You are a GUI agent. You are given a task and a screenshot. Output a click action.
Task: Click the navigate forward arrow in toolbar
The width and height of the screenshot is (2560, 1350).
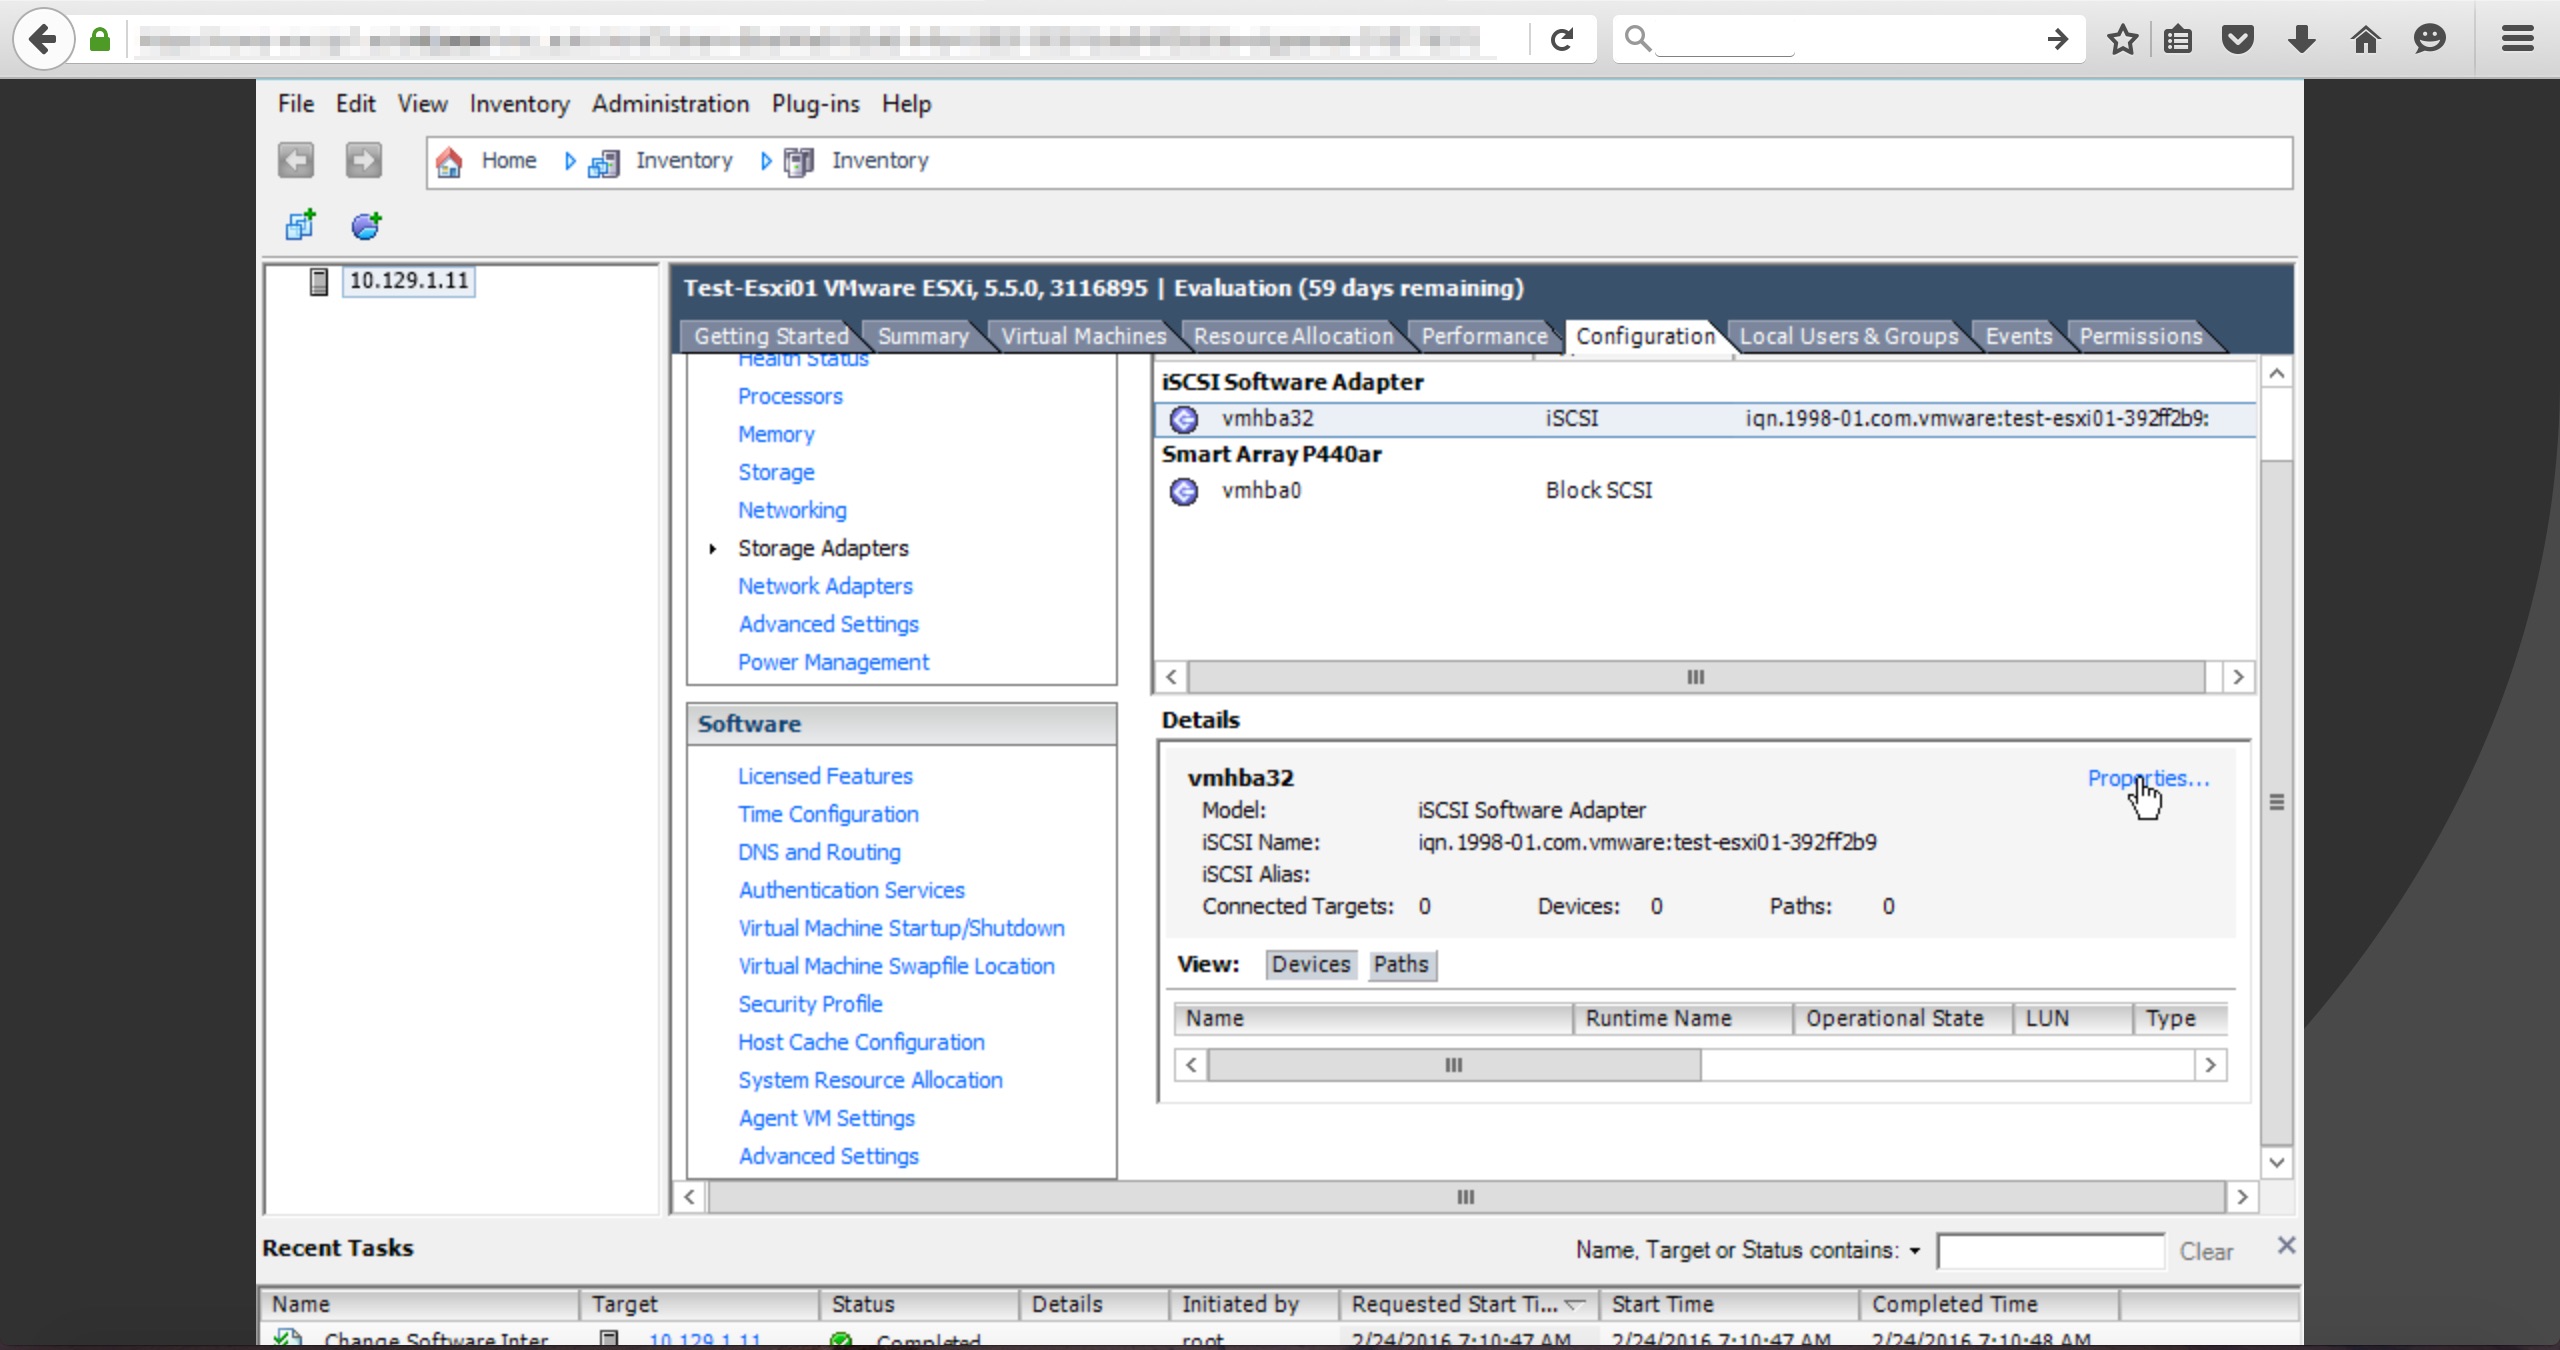click(364, 161)
